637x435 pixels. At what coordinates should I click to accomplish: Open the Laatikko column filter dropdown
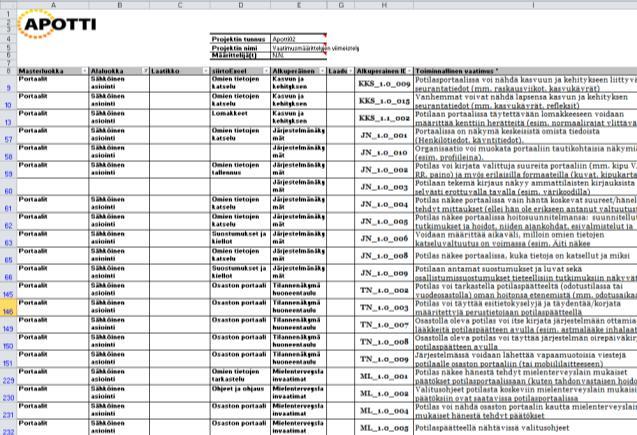coord(206,71)
